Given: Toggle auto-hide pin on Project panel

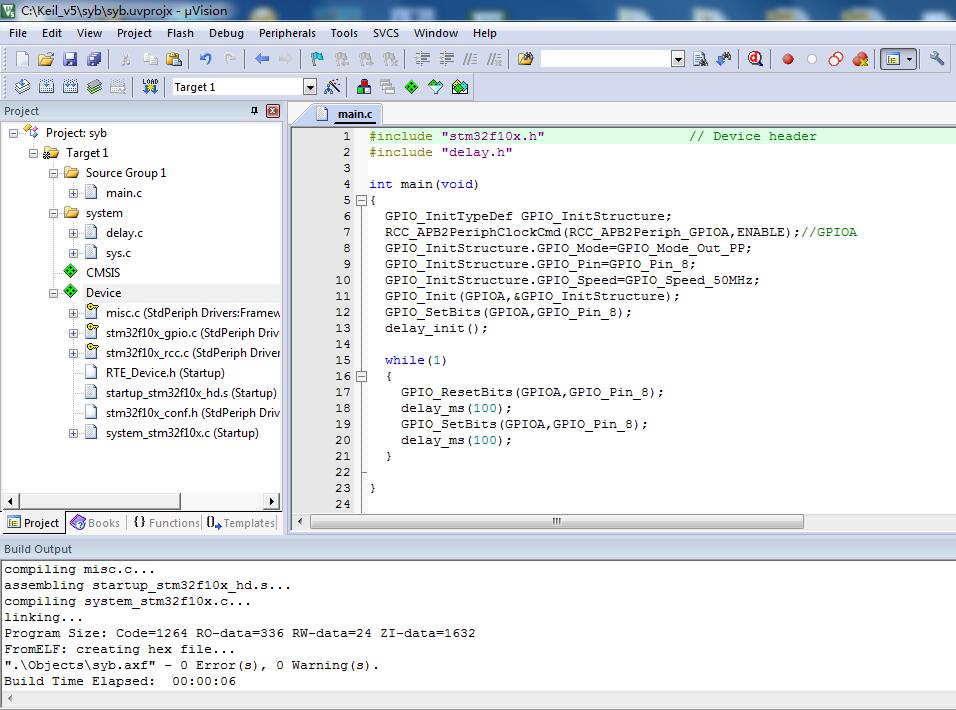Looking at the screenshot, I should pos(254,111).
